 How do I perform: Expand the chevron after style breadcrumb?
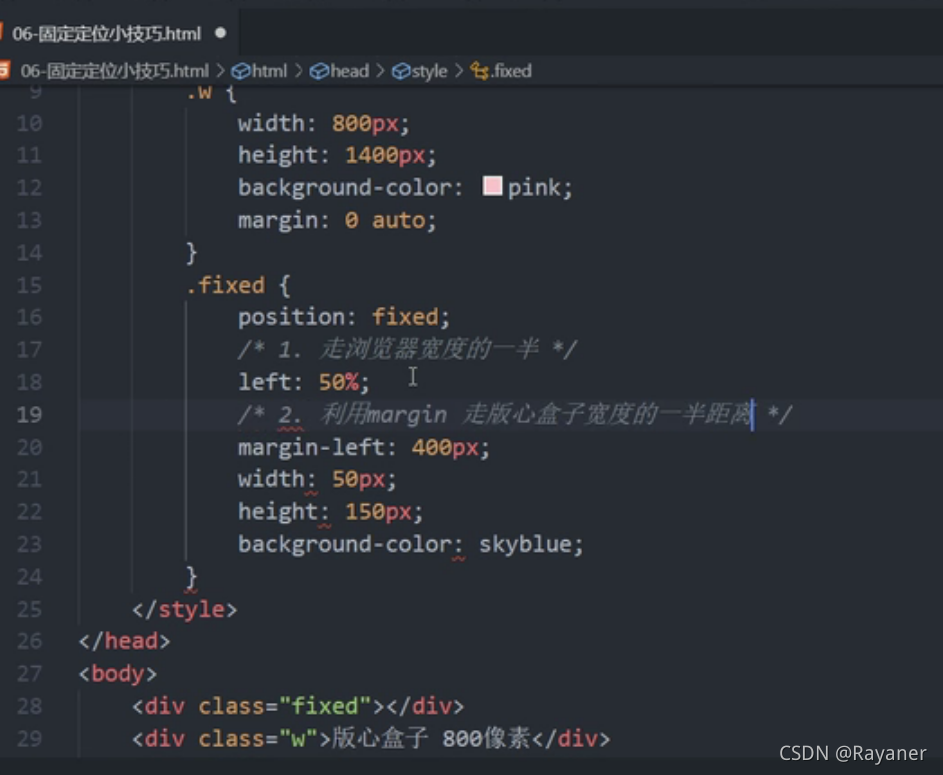(459, 71)
